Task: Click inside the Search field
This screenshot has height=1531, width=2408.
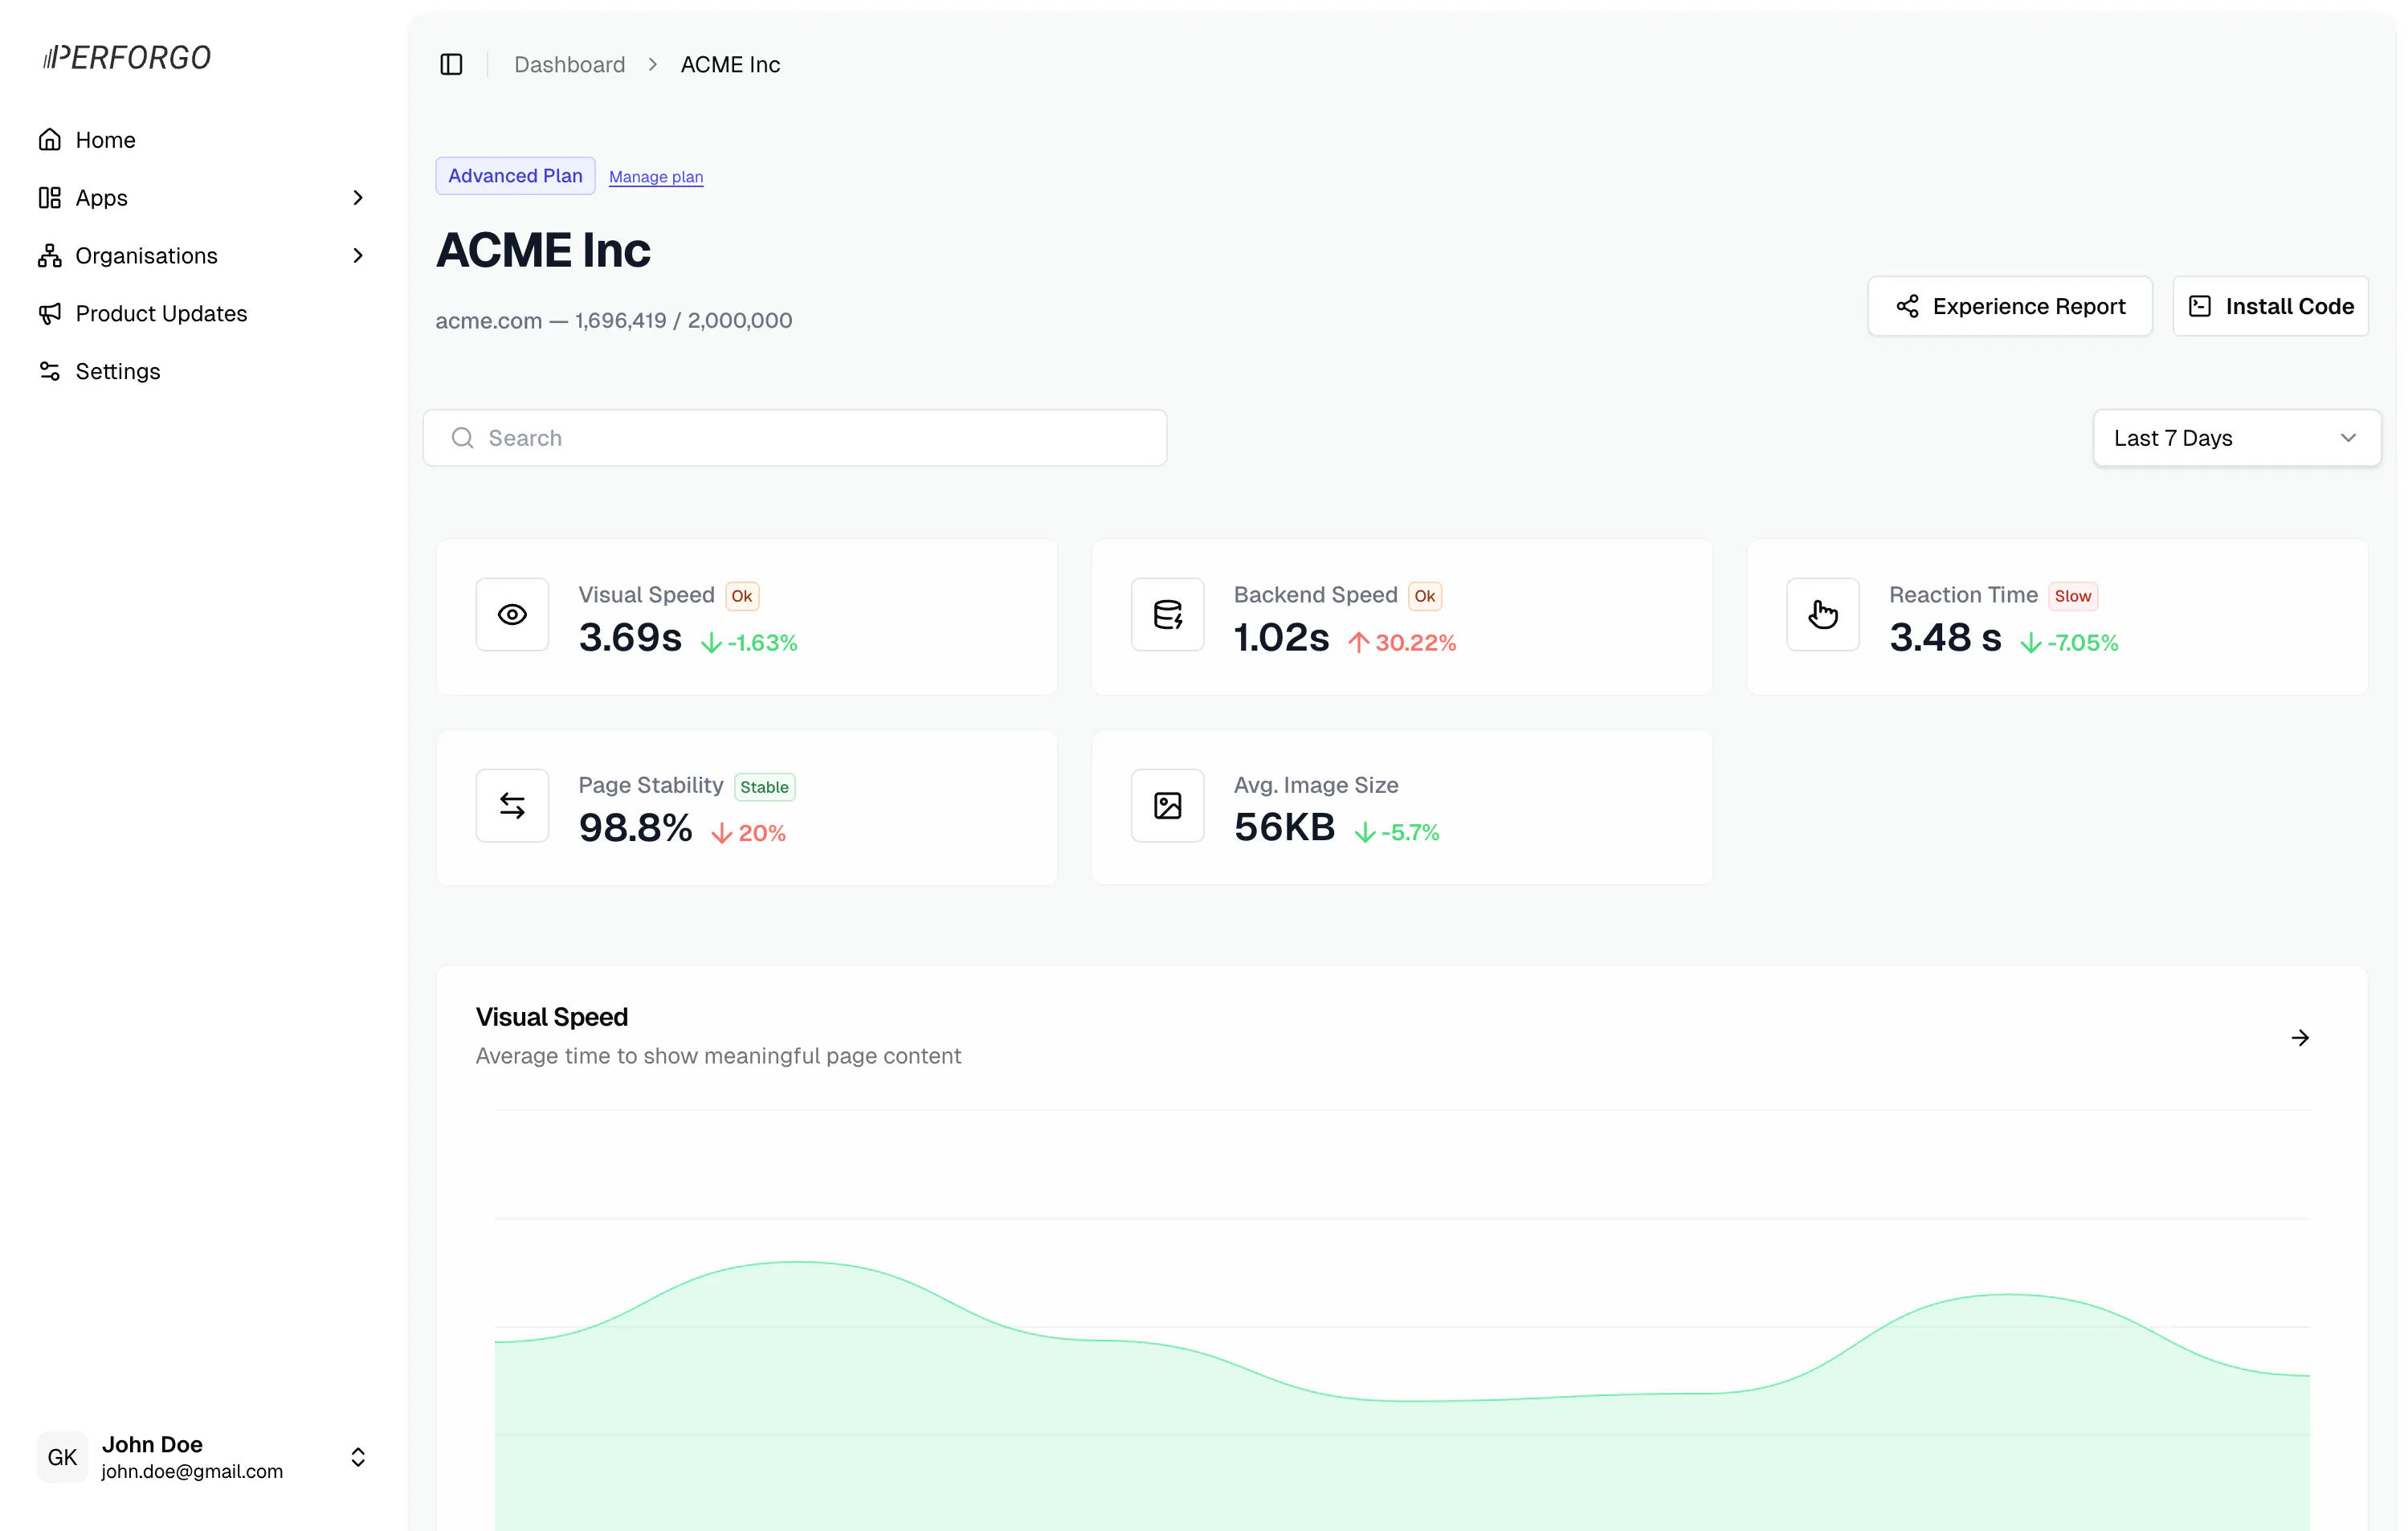Action: click(x=795, y=438)
